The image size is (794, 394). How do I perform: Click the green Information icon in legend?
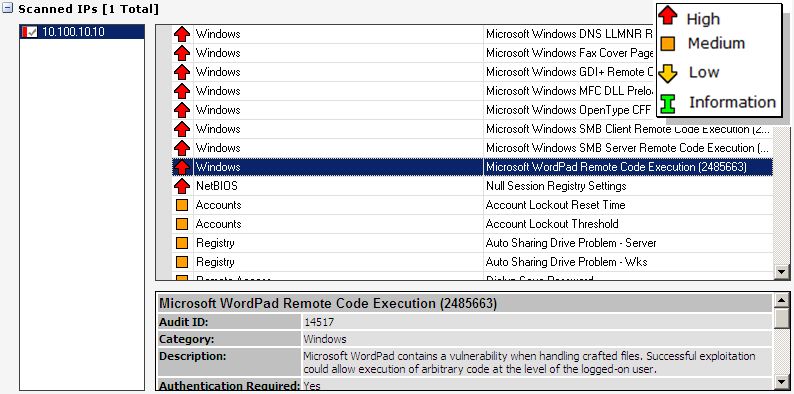668,103
